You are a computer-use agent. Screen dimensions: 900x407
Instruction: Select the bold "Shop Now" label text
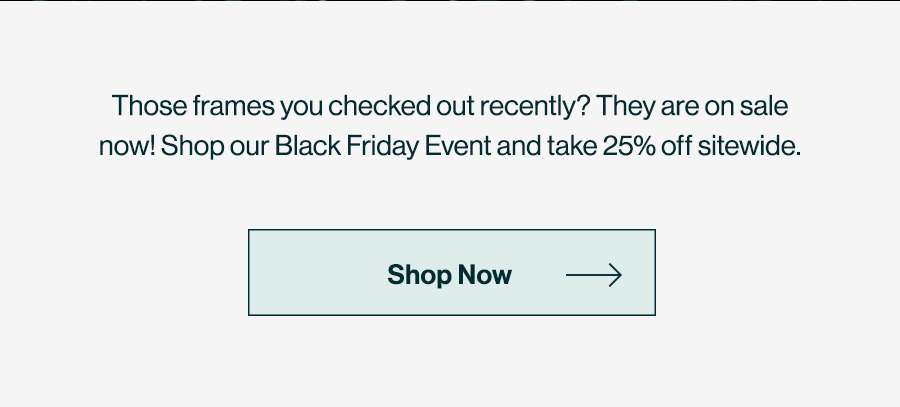pos(449,275)
